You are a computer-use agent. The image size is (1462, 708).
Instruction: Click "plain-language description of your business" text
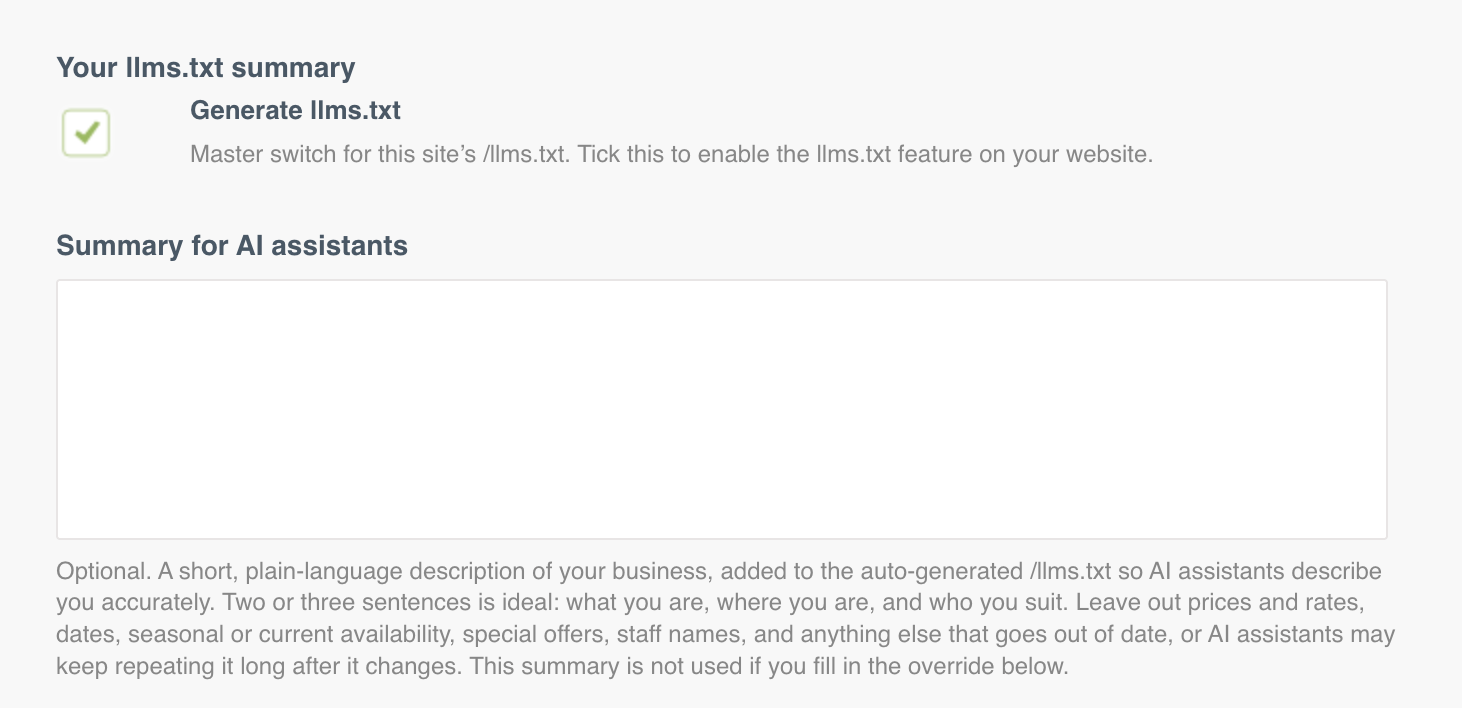coord(478,572)
